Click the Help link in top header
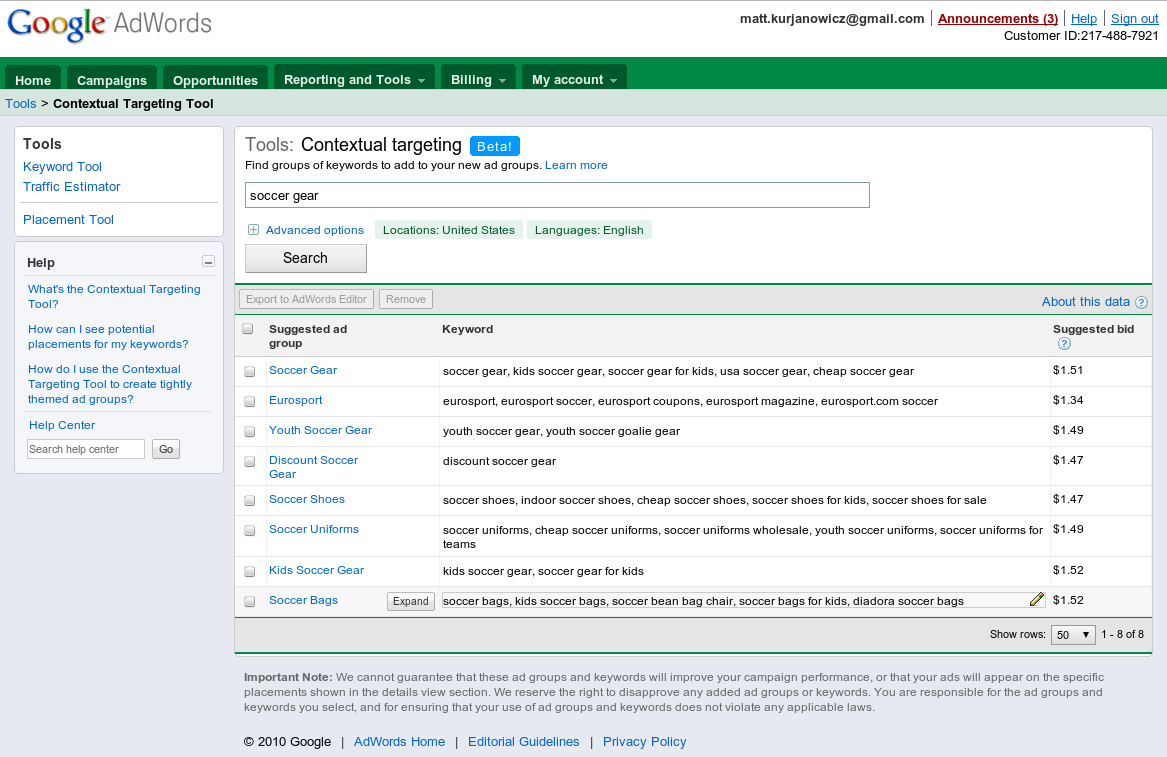Viewport: 1167px width, 757px height. [1084, 19]
